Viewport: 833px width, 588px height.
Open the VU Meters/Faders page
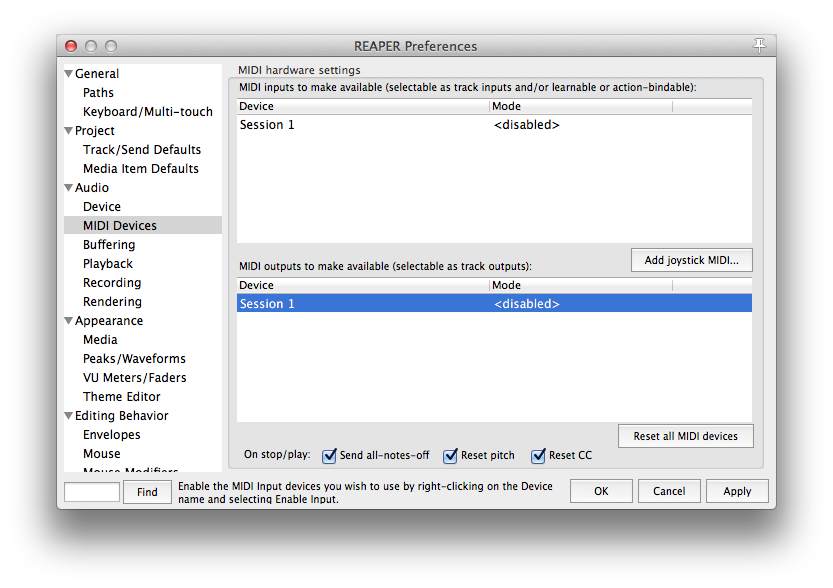pyautogui.click(x=135, y=378)
